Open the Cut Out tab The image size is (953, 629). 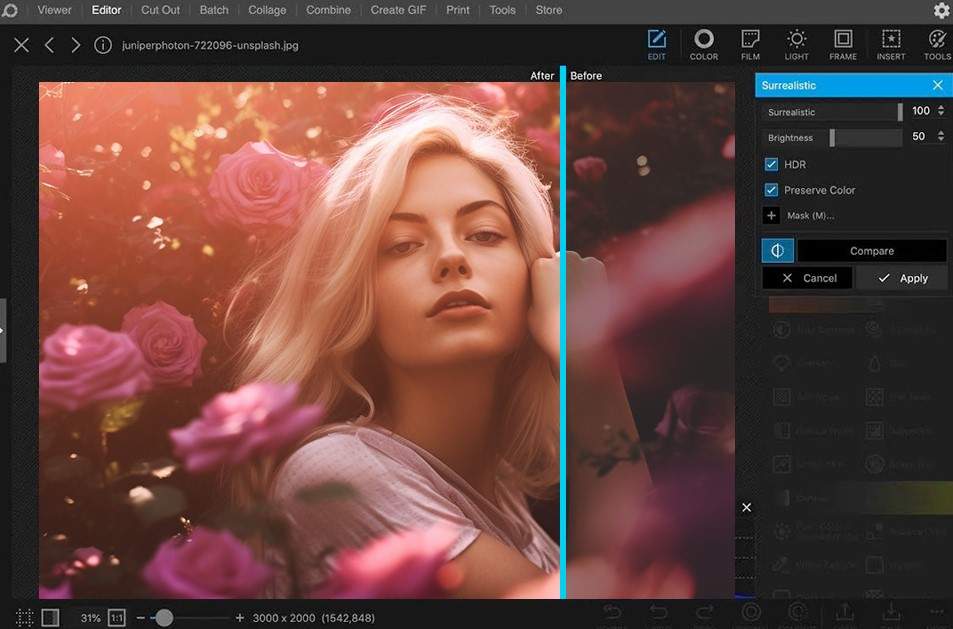coord(160,10)
